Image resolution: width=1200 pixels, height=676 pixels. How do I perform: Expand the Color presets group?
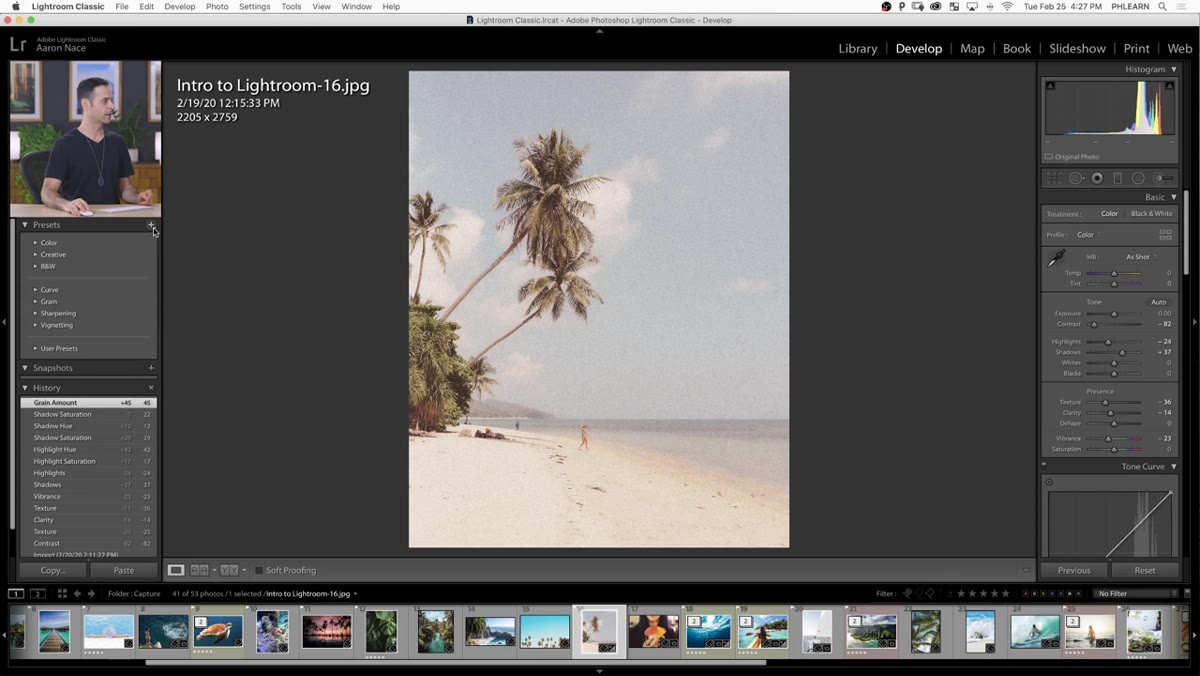[x=35, y=243]
